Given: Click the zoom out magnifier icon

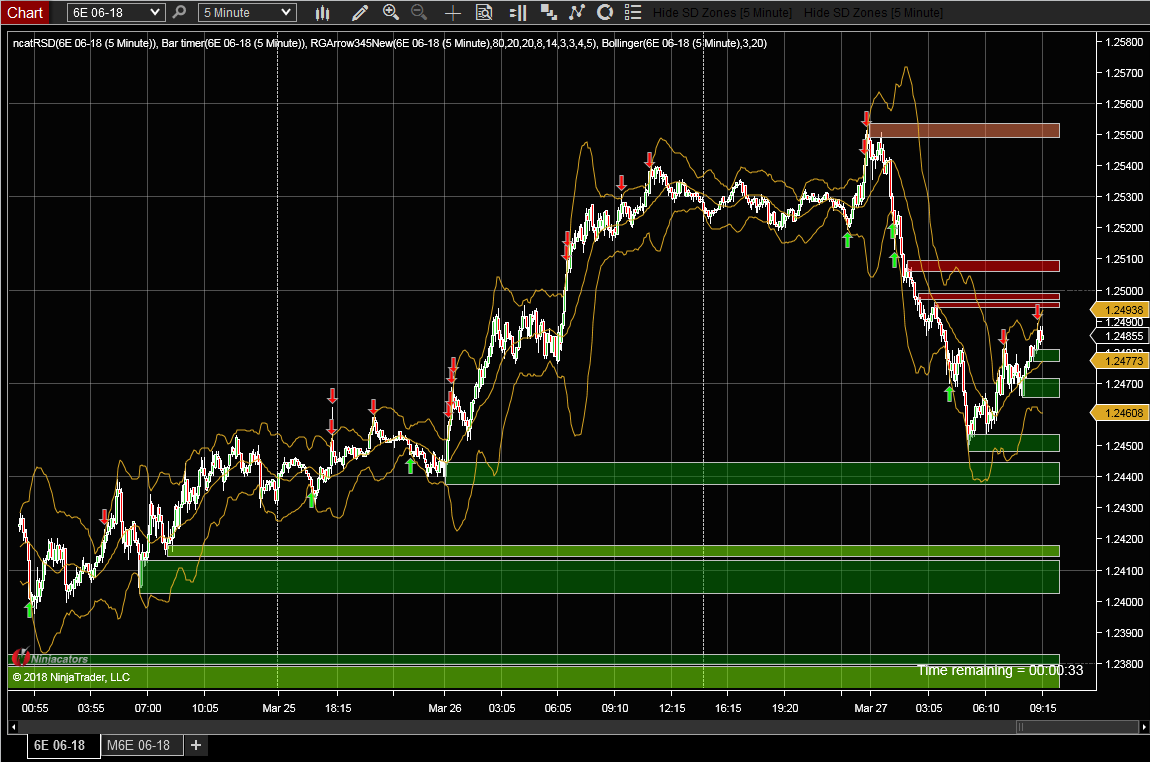Looking at the screenshot, I should click(419, 12).
